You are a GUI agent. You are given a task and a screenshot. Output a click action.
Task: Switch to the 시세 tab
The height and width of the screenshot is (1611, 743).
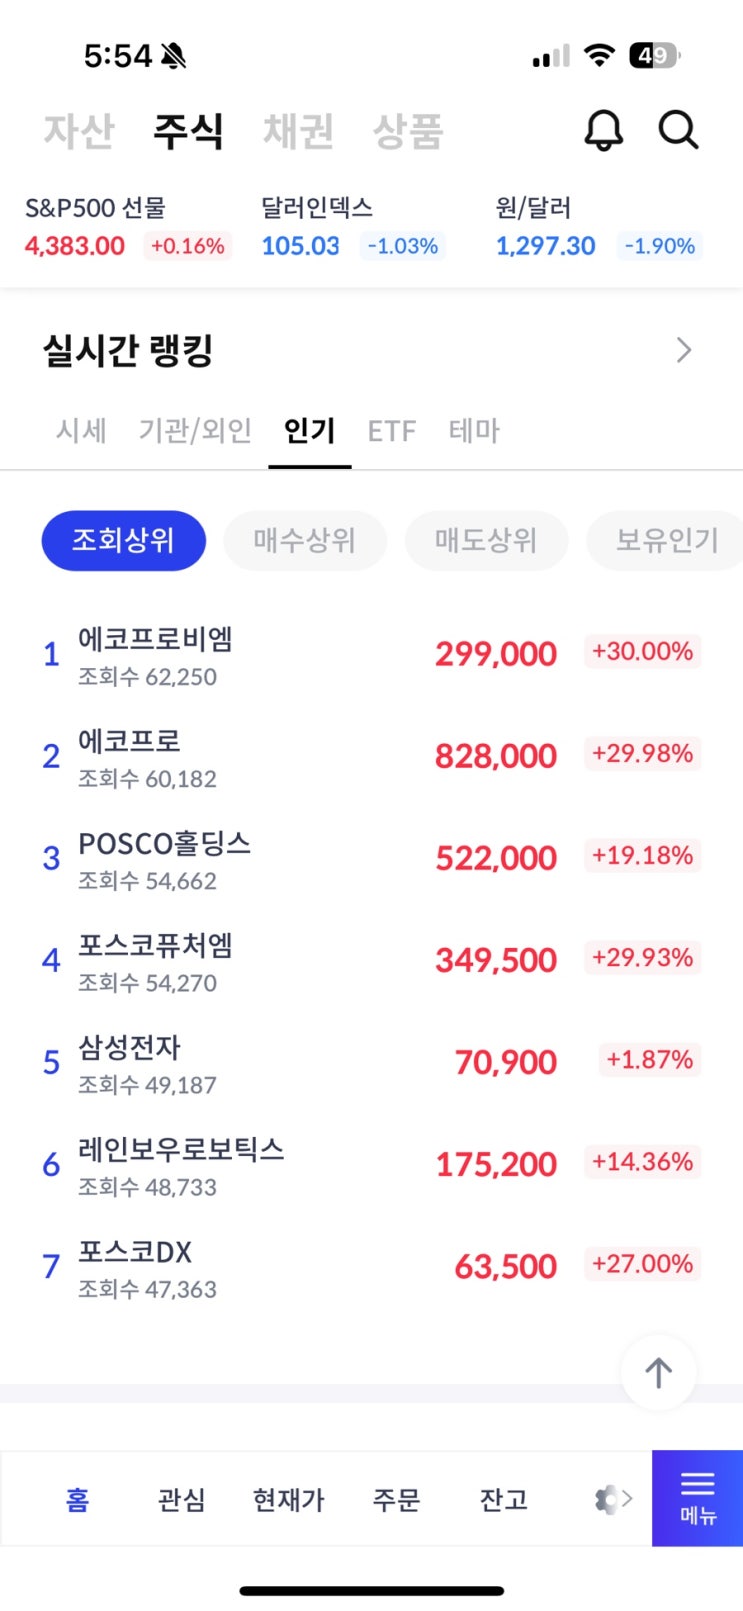(81, 431)
